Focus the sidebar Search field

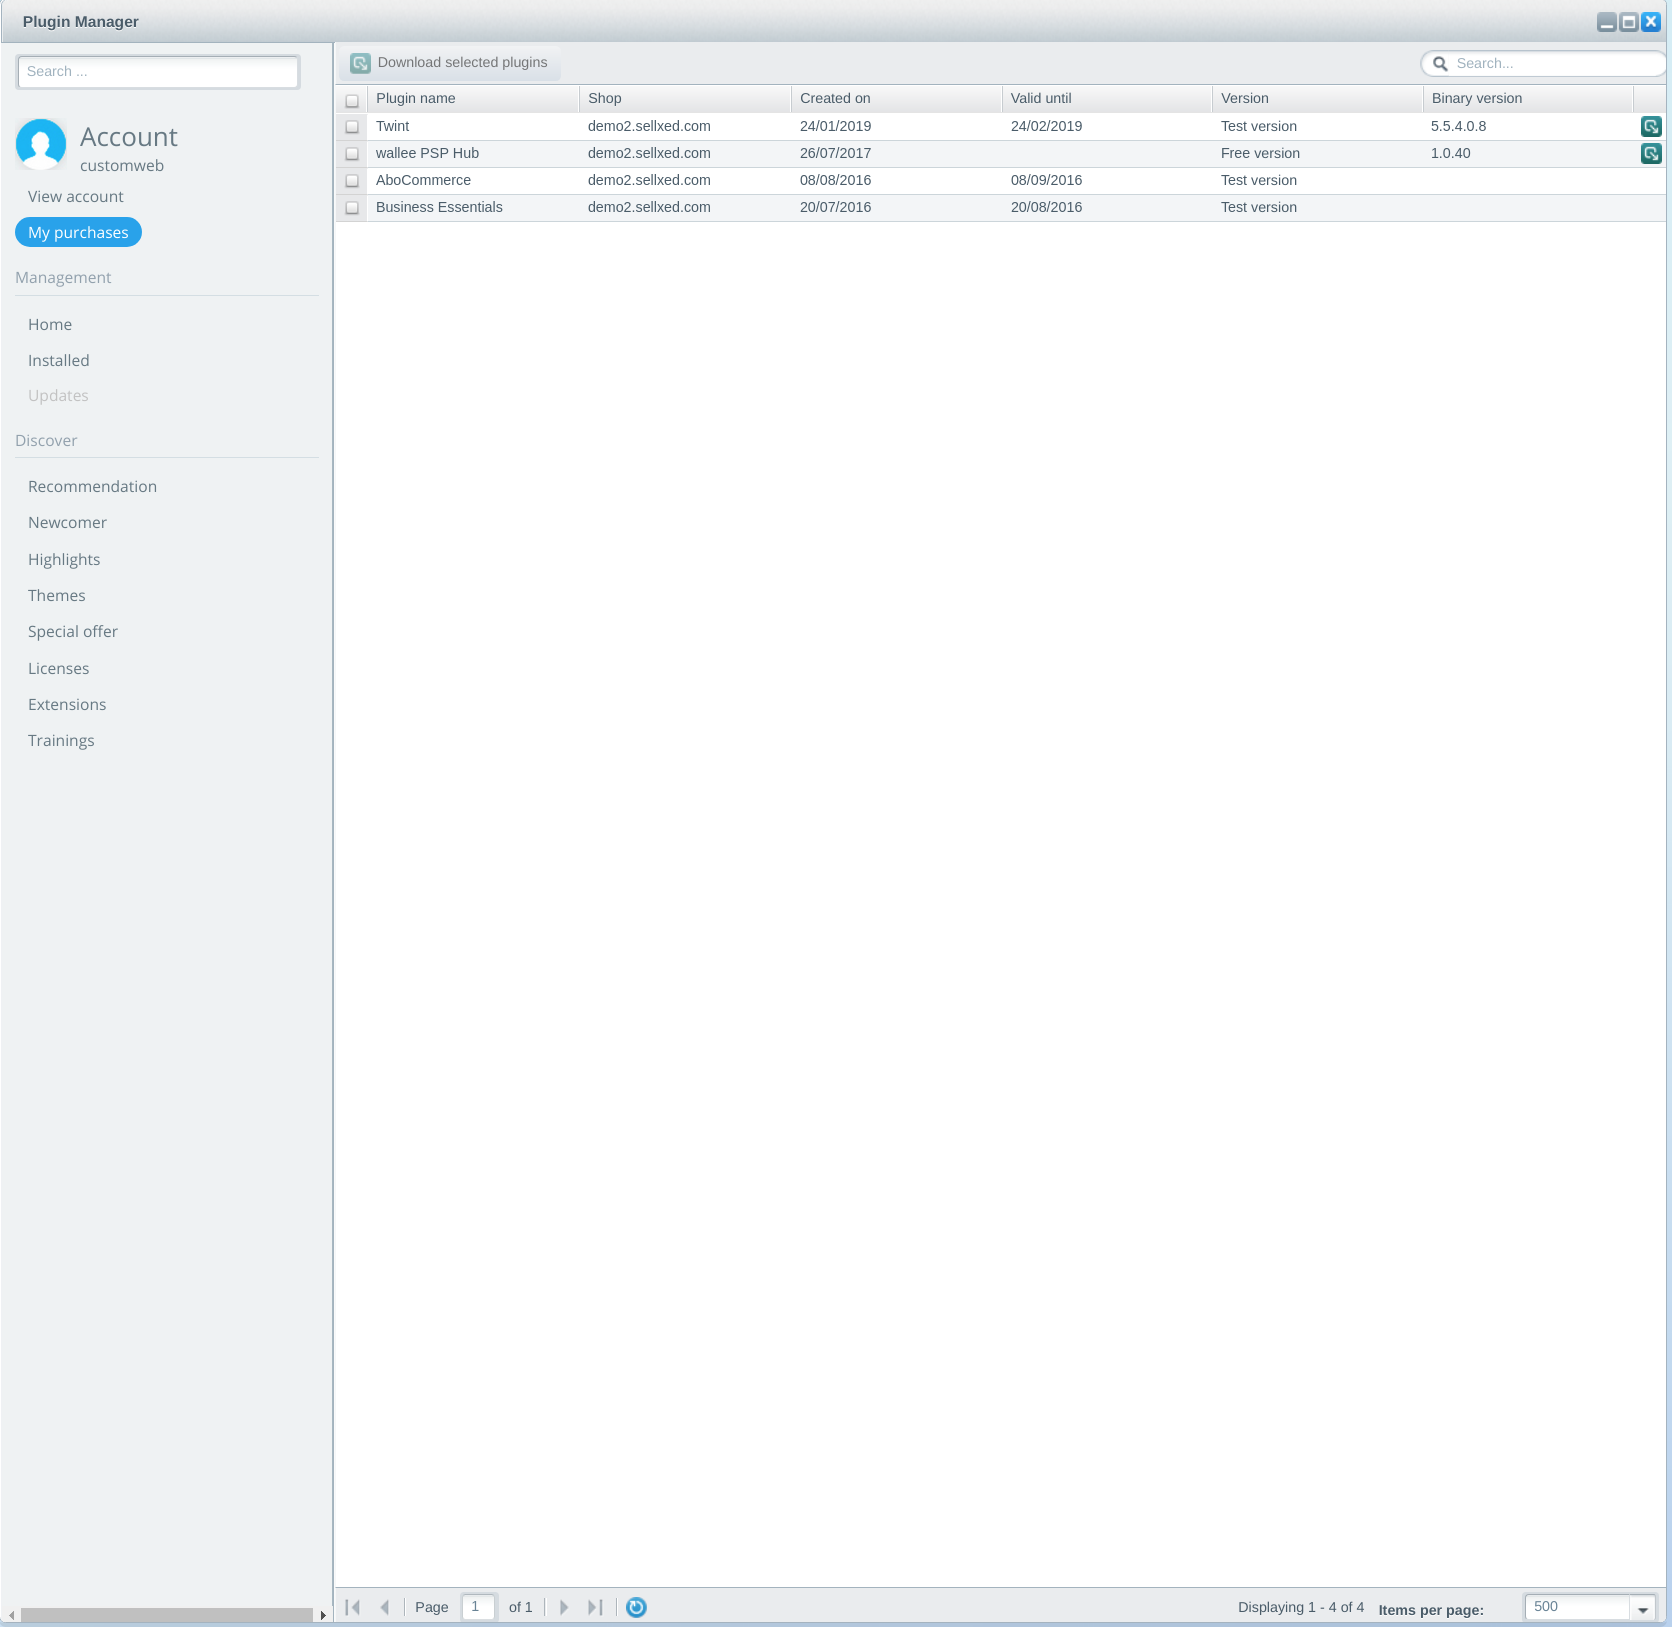tap(158, 72)
